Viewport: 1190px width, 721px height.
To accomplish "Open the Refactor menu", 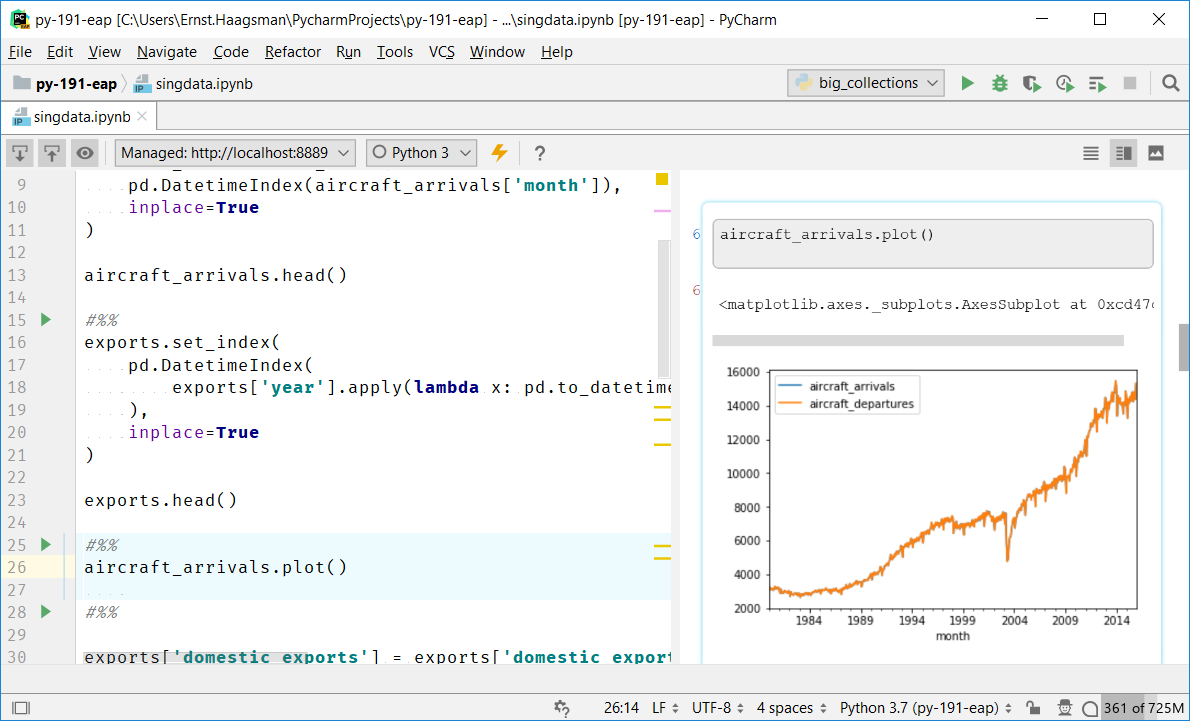I will [292, 52].
